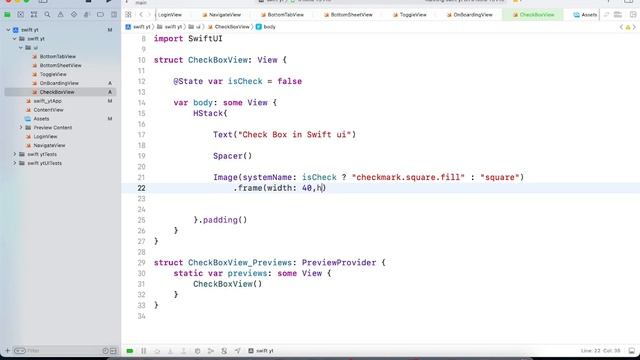Open Debug Memory Graph
Screen dimensions: 640x360
211,351
